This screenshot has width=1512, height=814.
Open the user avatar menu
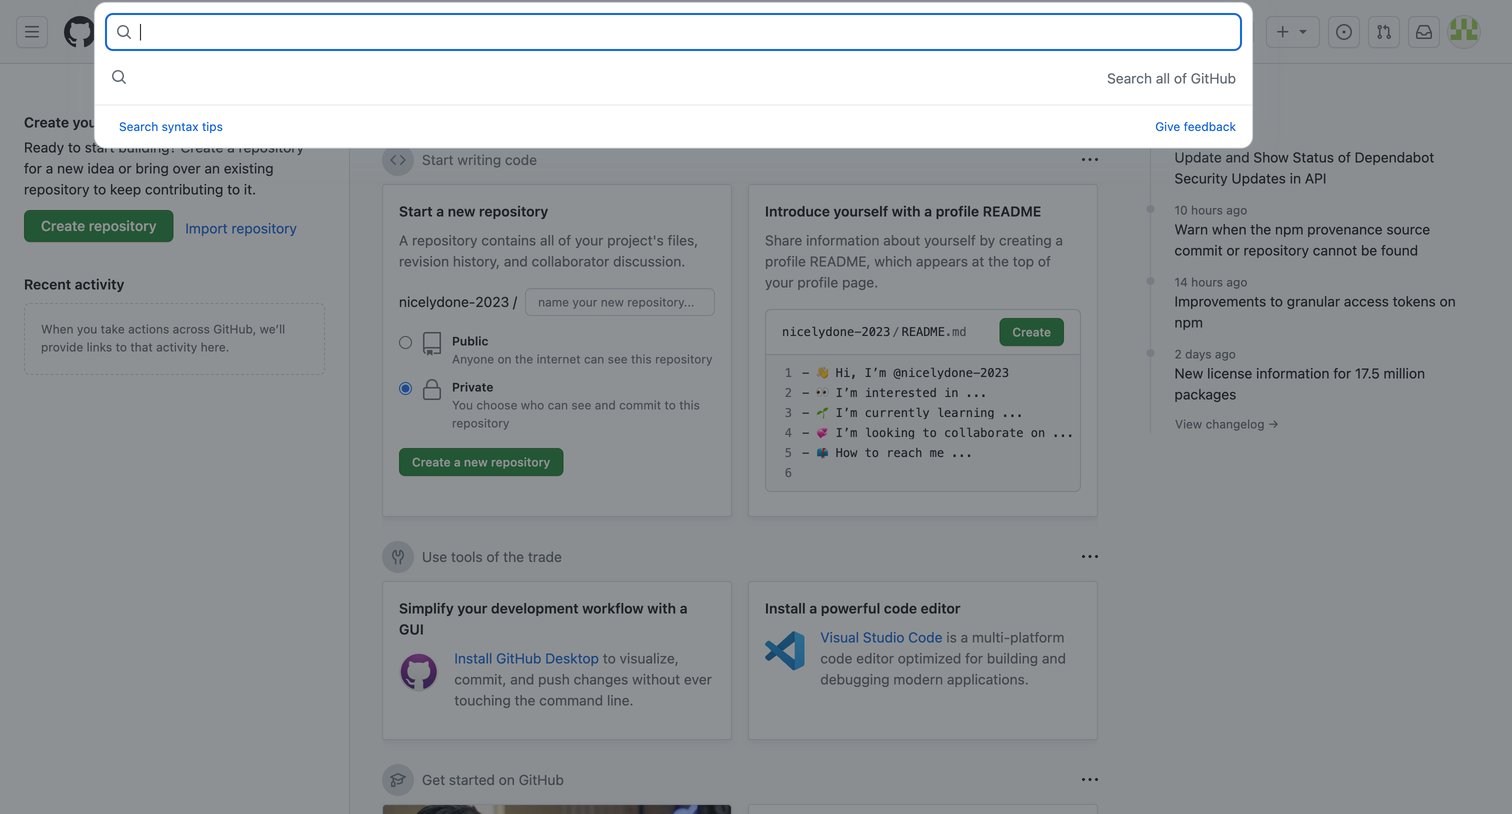click(1464, 32)
